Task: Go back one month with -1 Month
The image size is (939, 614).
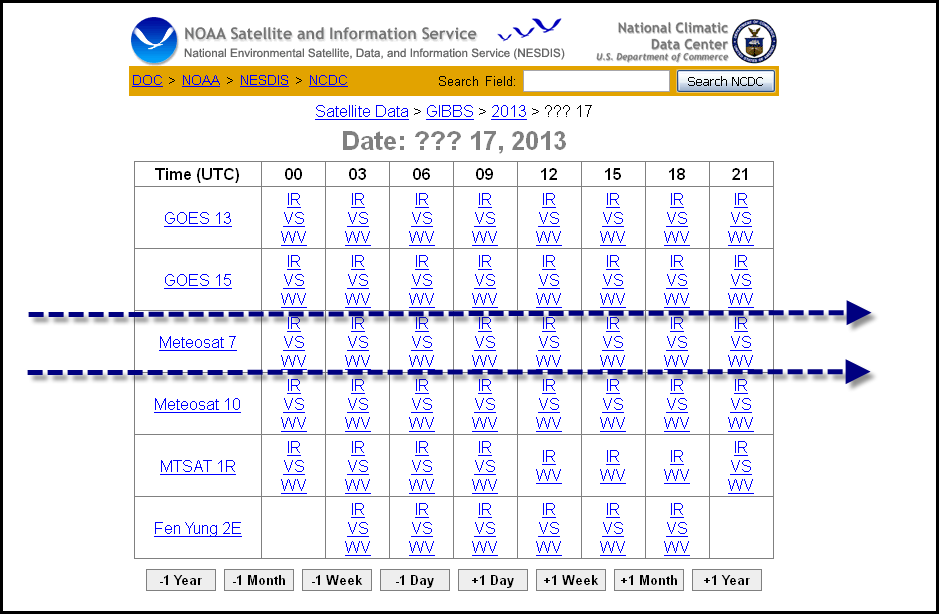Action: point(259,580)
